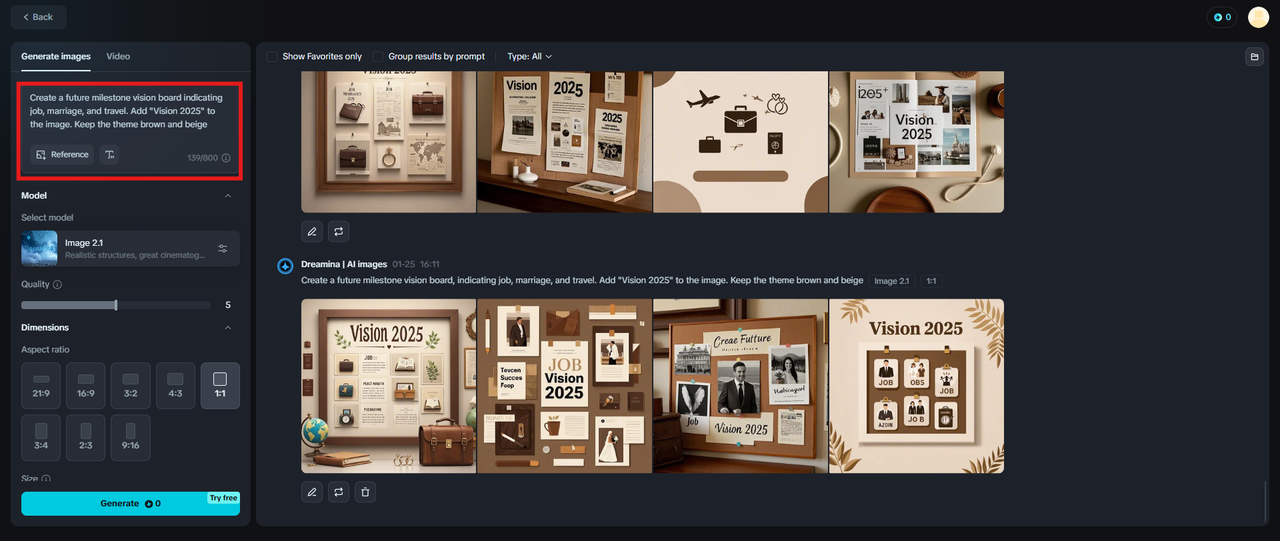Image resolution: width=1280 pixels, height=541 pixels.
Task: Click the Dreamina | AI images label
Action: [344, 264]
